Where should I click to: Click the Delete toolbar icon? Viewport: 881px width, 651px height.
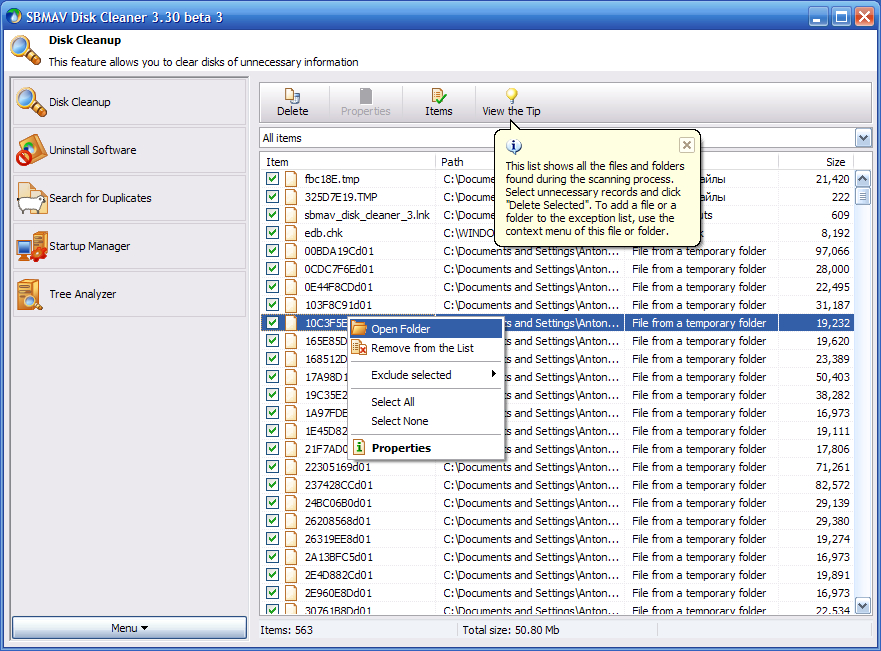(292, 95)
